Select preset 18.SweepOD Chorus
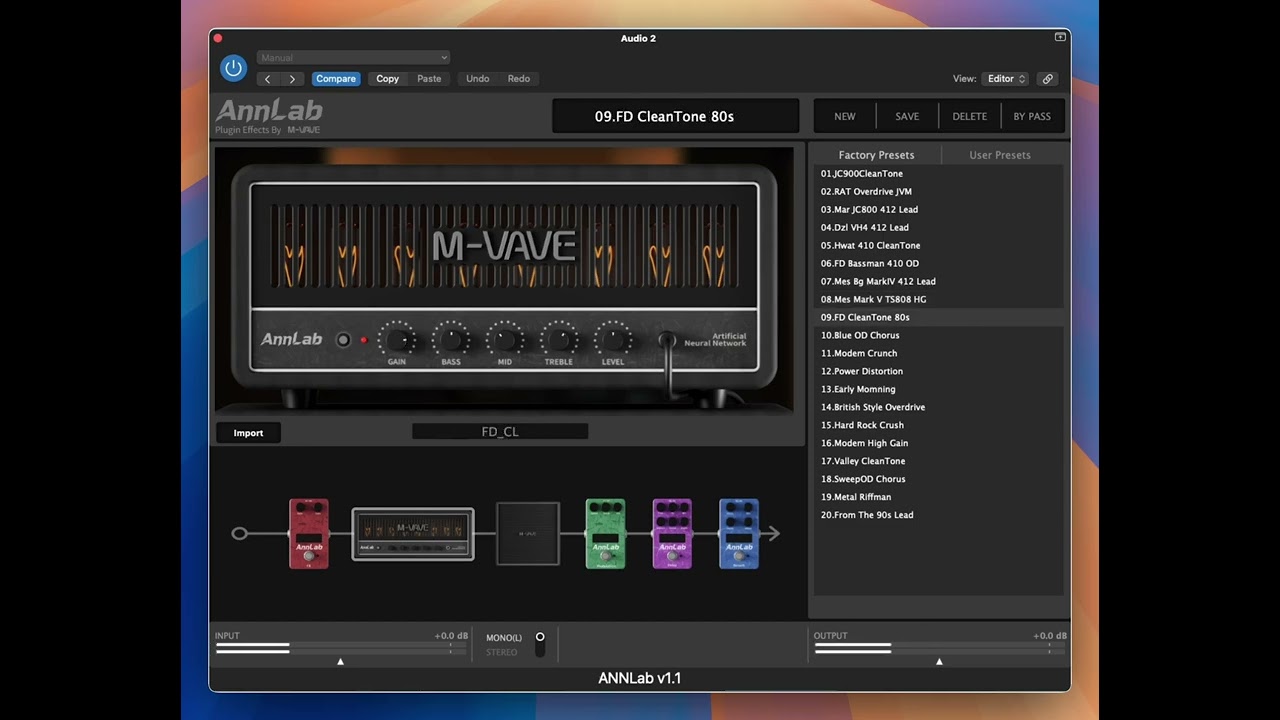This screenshot has height=720, width=1280. (938, 480)
